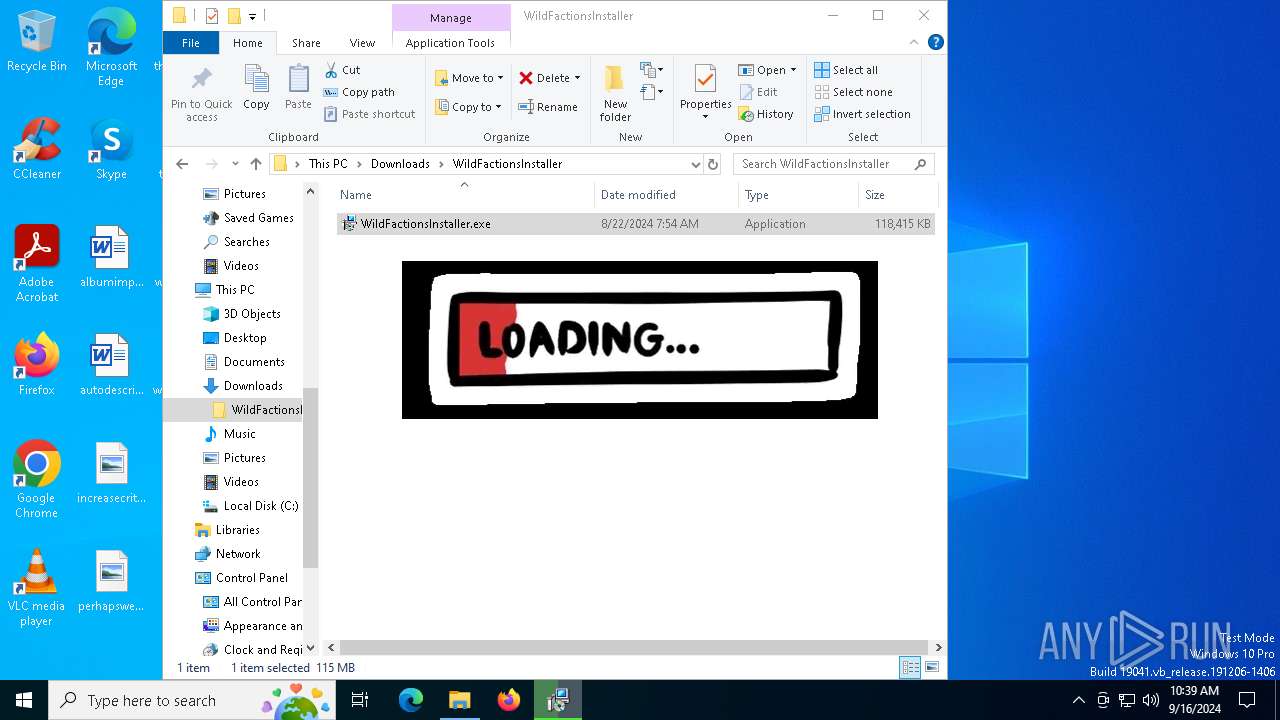
Task: Click the Copy icon in Clipboard group
Action: [x=256, y=88]
